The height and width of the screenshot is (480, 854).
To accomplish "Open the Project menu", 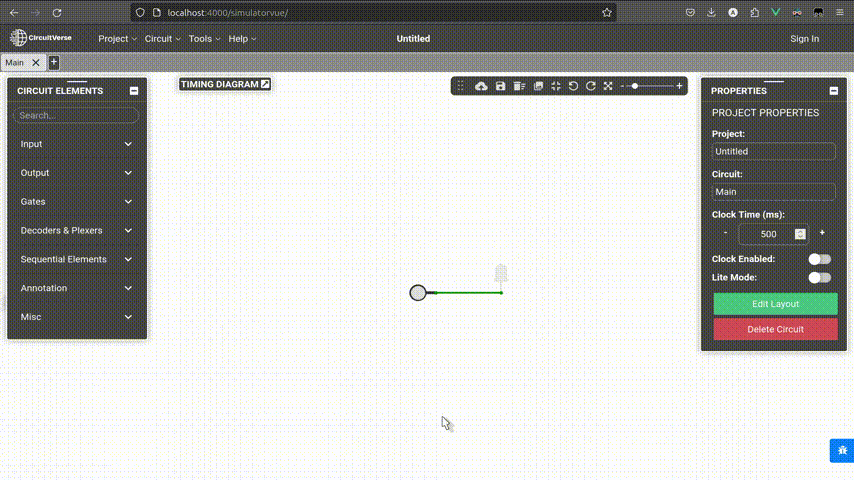I will click(x=117, y=39).
